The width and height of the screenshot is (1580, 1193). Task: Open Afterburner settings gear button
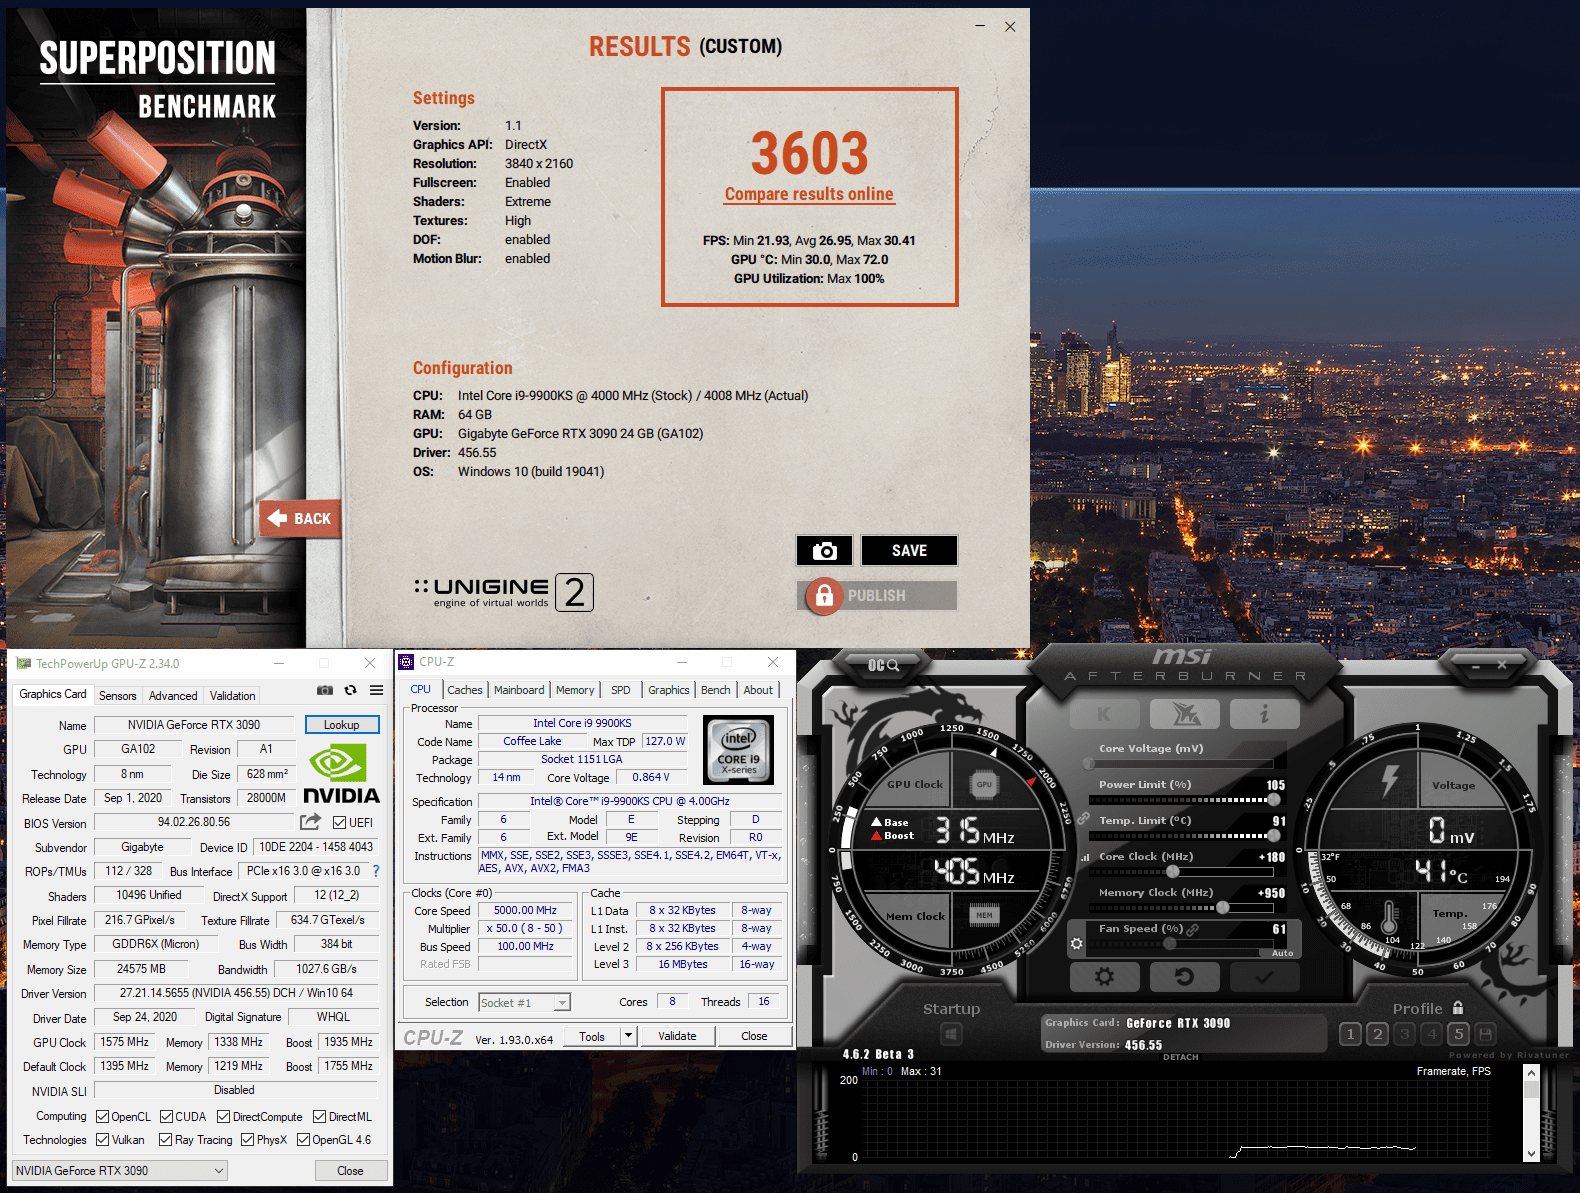(1104, 977)
